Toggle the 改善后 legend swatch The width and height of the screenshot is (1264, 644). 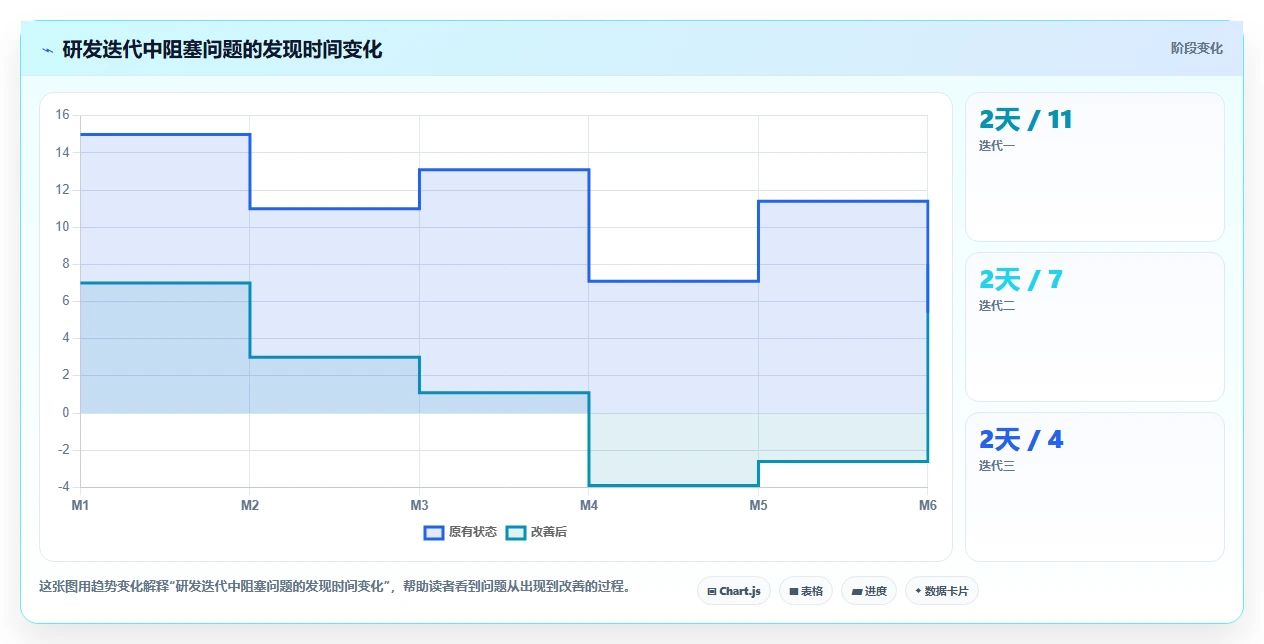tap(516, 532)
